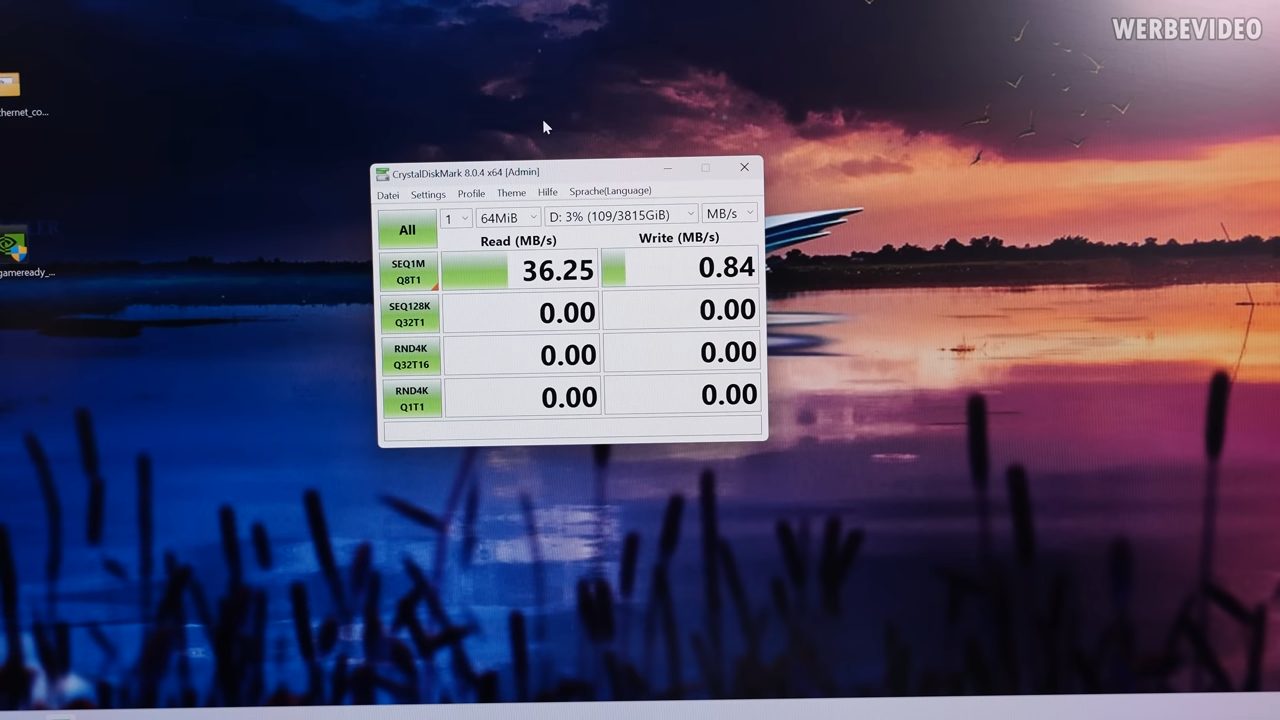Screen dimensions: 1280x720
Task: Run the RND4K Q32T16 test
Action: [411, 357]
